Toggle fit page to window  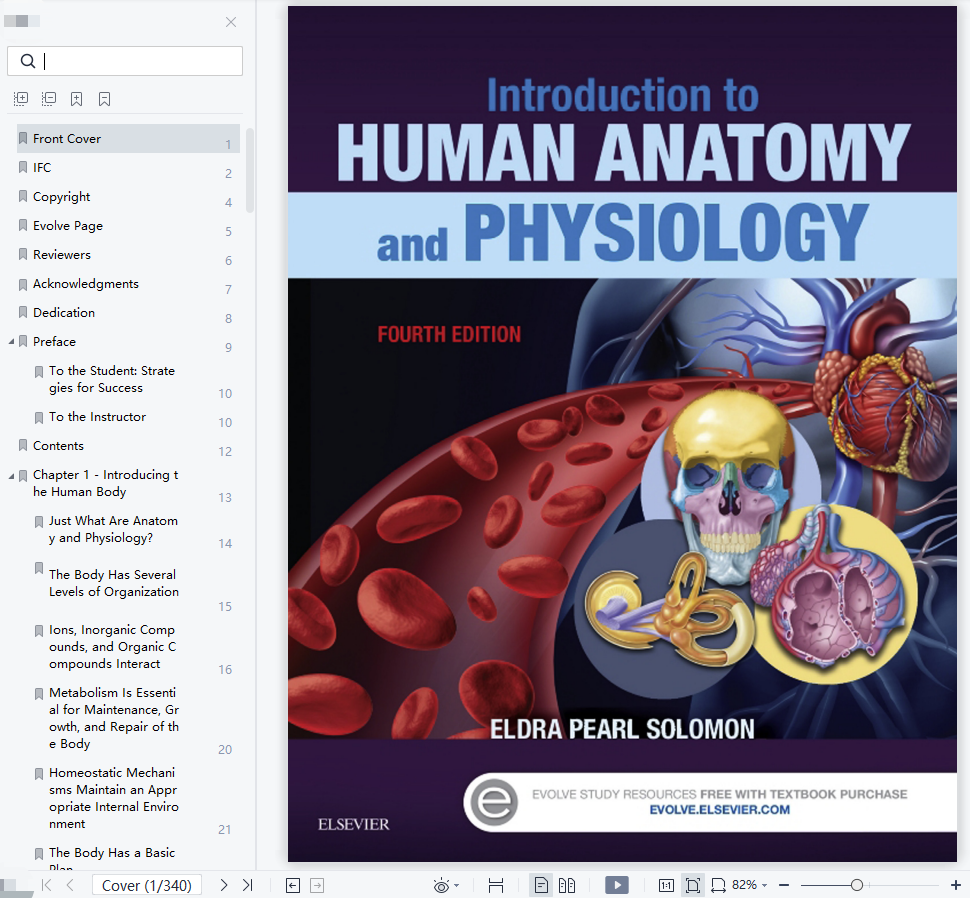click(693, 886)
